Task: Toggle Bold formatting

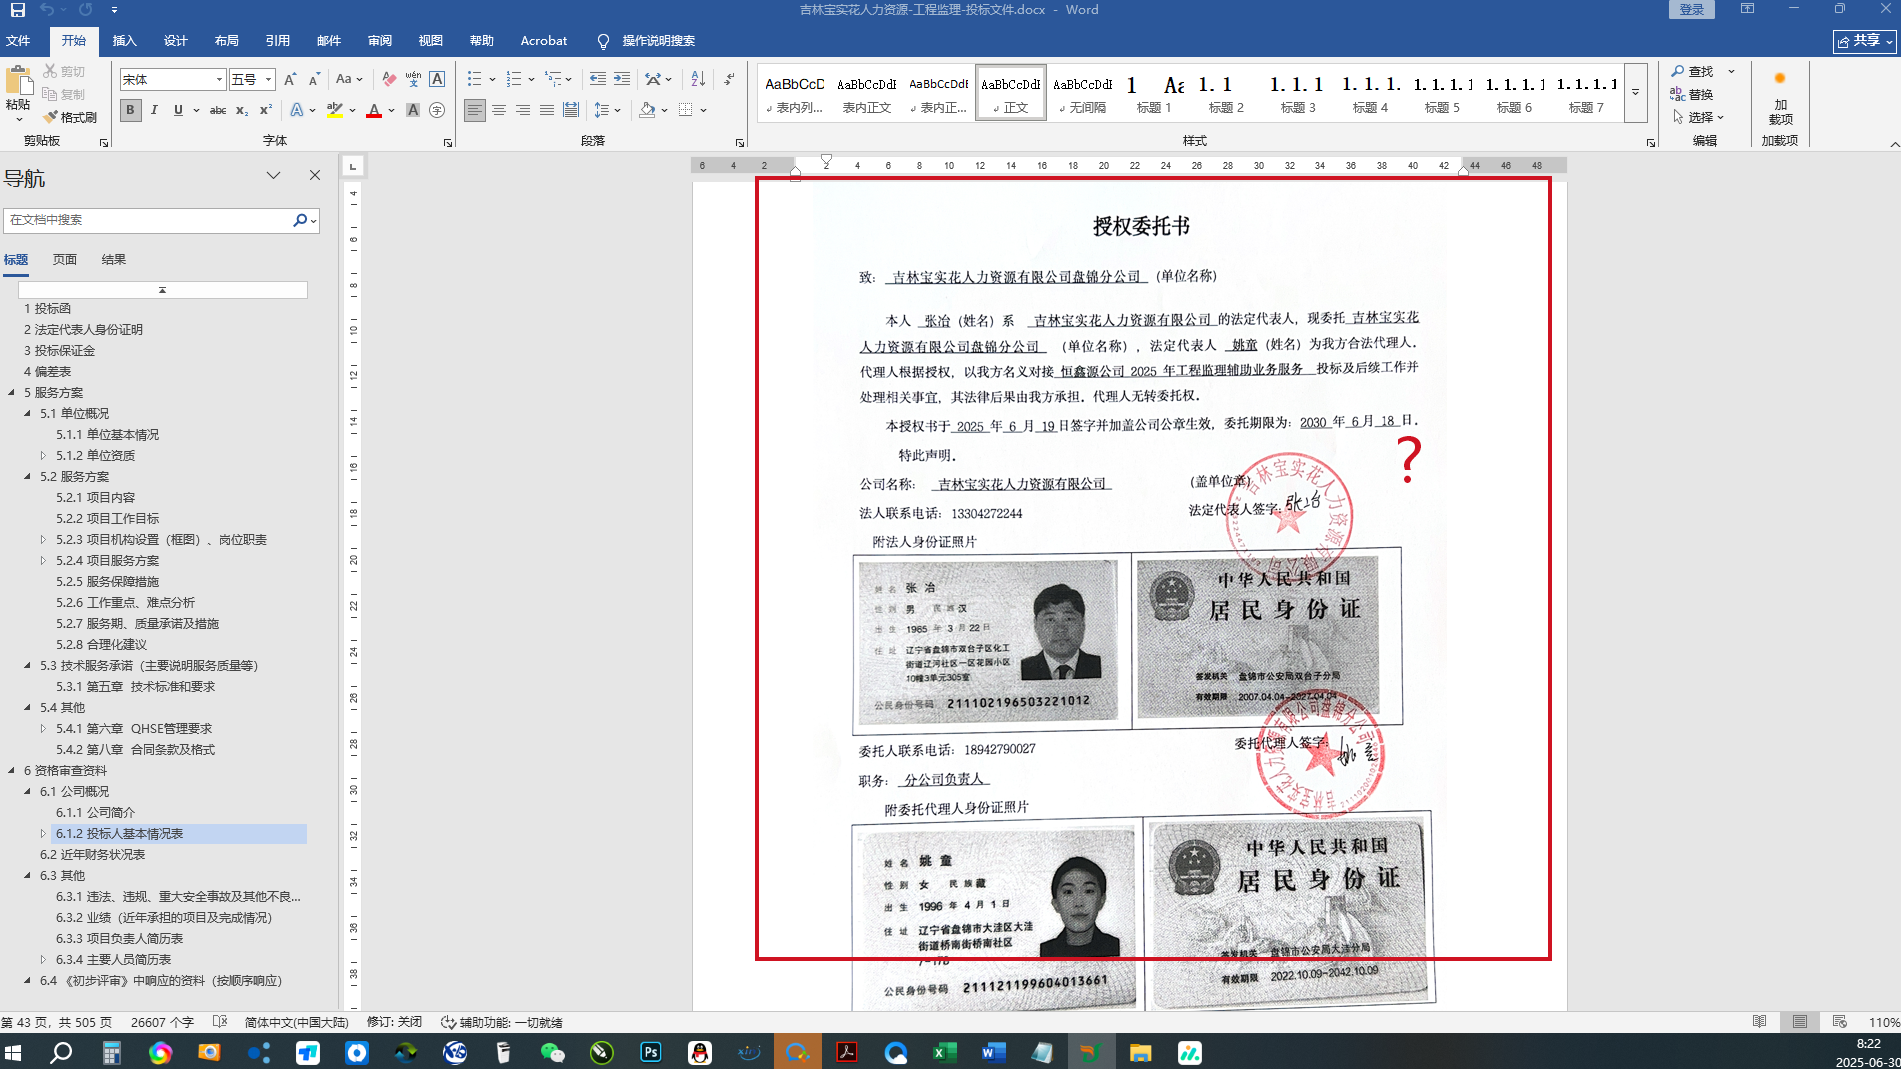Action: coord(130,110)
